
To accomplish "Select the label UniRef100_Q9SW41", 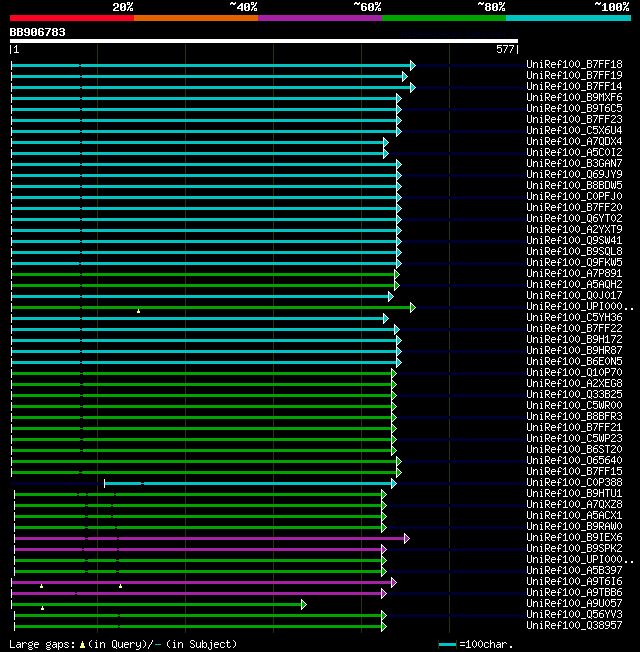I will 574,241.
